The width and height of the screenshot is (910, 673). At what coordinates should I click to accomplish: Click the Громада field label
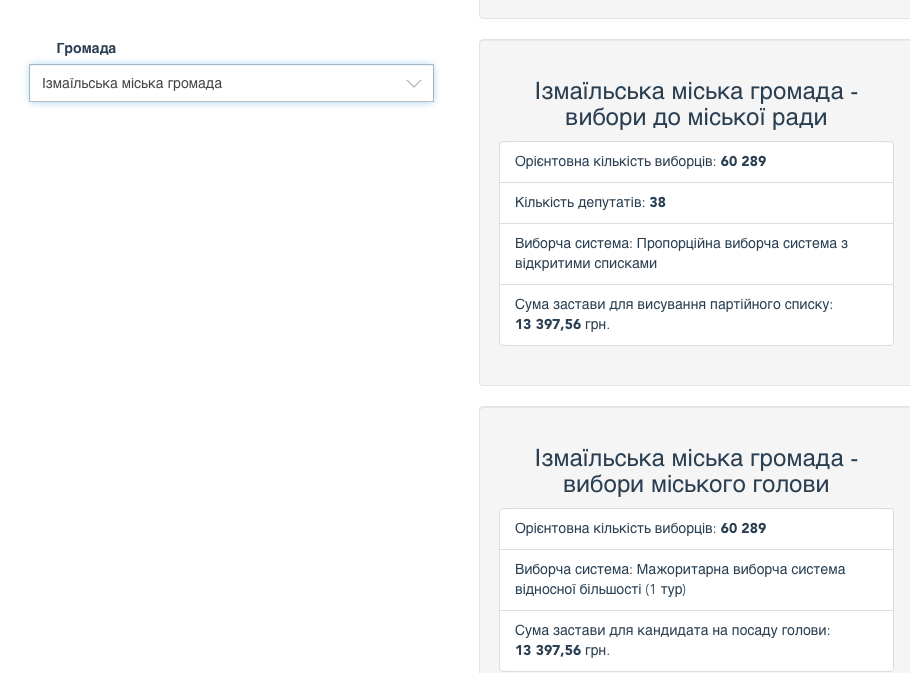point(86,48)
